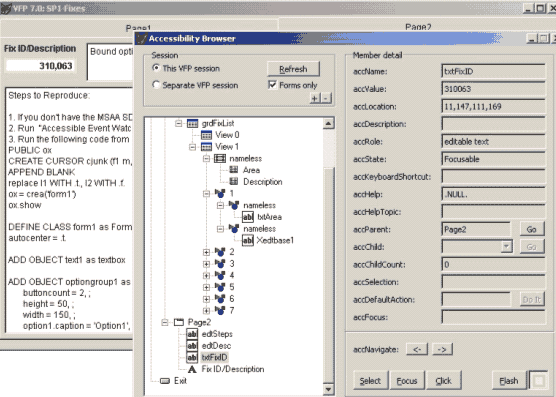This screenshot has width=556, height=397.
Task: Click the txtFixID textbox icon
Action: (192, 357)
